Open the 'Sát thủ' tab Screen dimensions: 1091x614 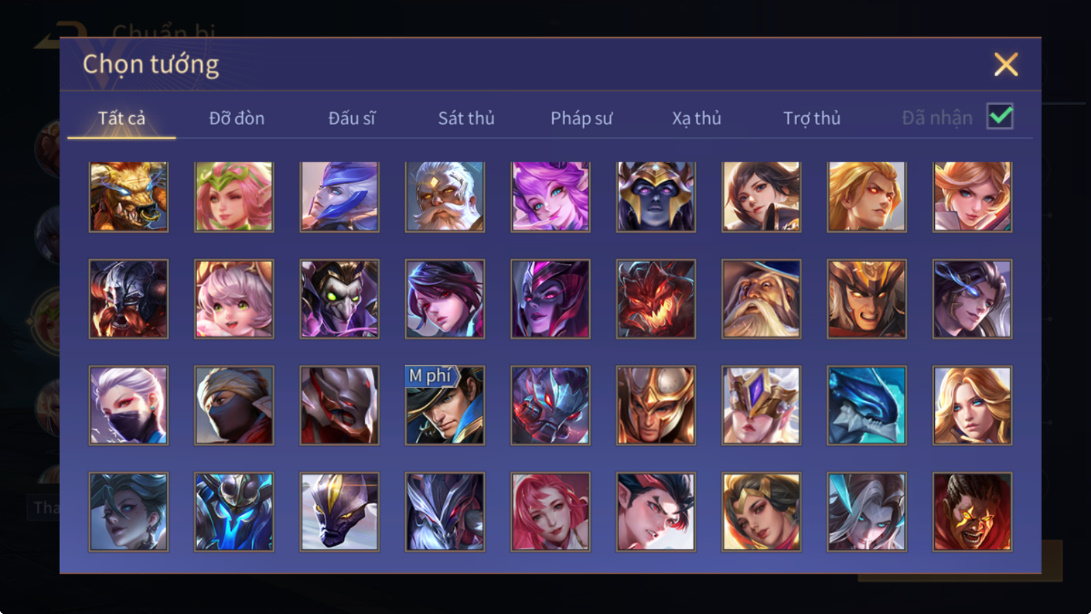point(466,118)
